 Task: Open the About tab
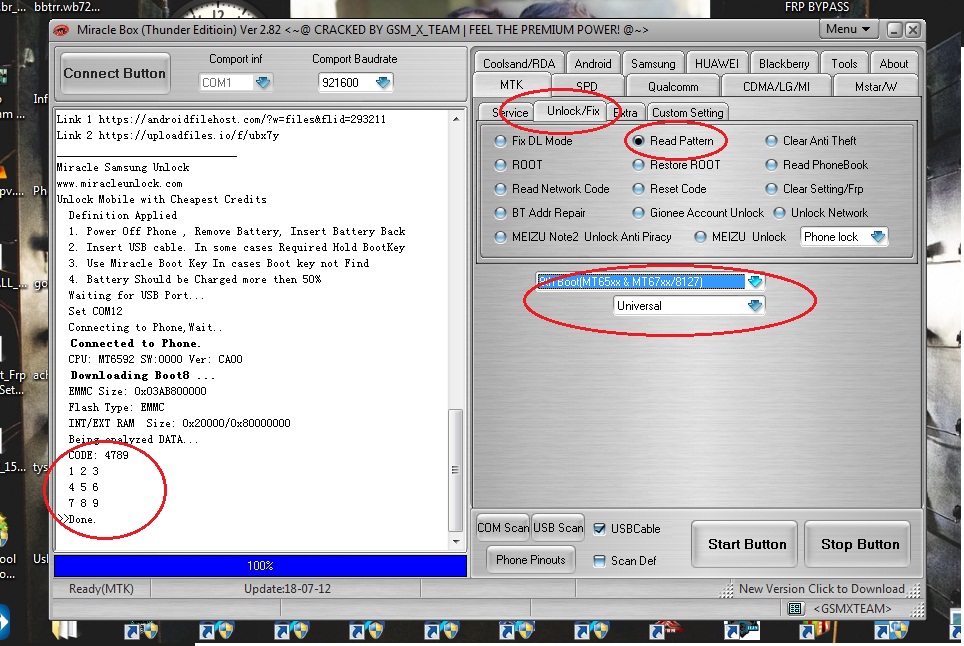[x=893, y=63]
